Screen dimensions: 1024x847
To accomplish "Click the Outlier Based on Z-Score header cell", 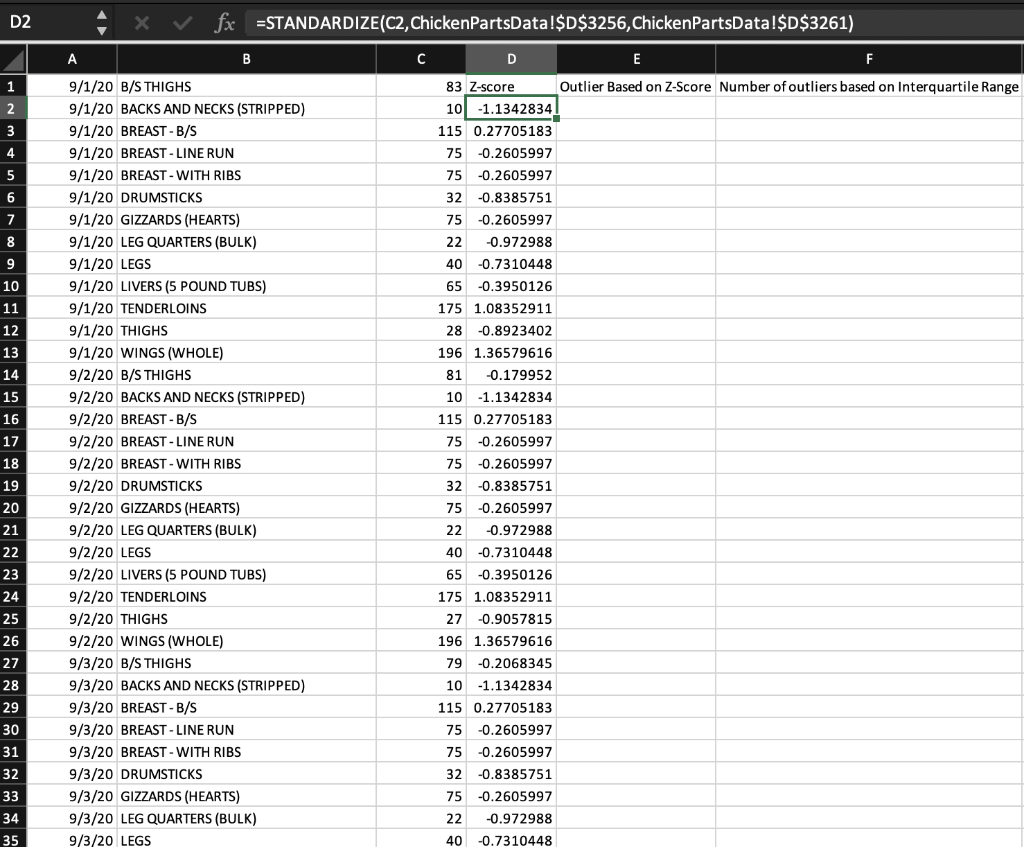I will pyautogui.click(x=636, y=86).
